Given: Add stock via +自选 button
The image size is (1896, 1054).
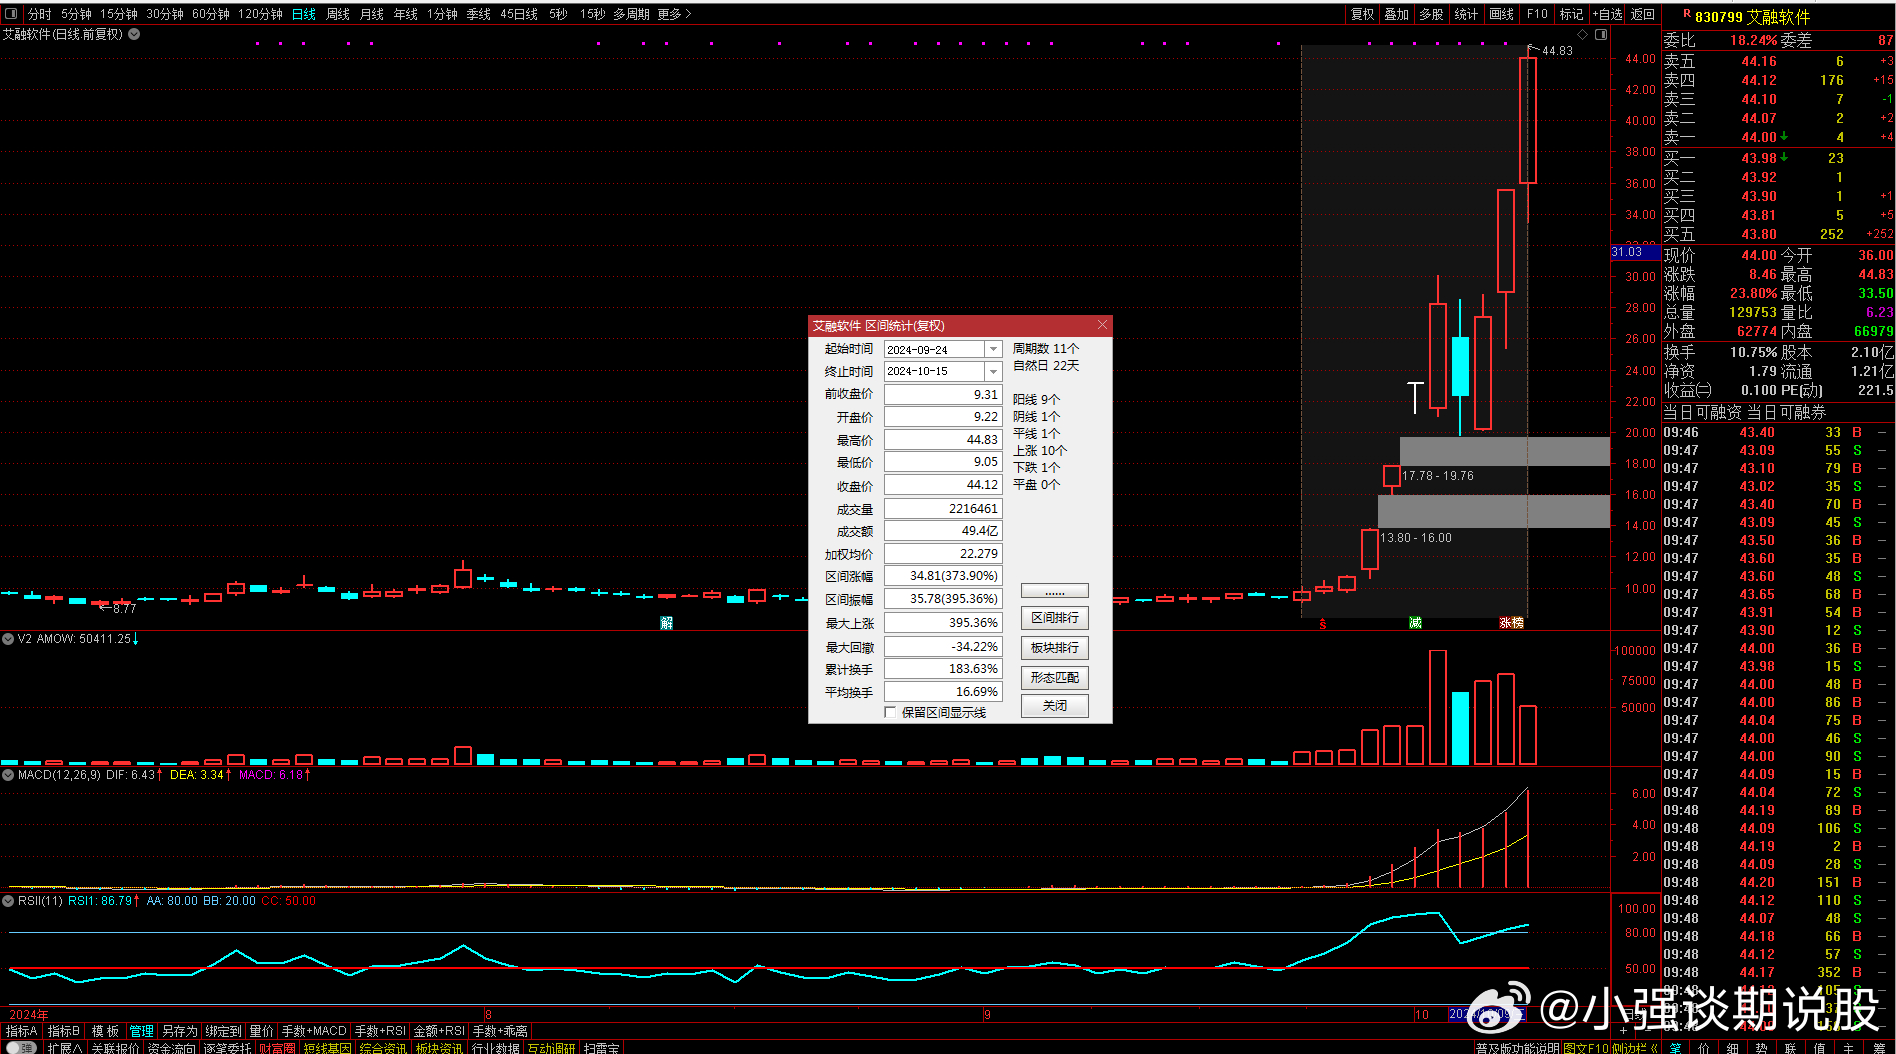Looking at the screenshot, I should tap(1607, 14).
